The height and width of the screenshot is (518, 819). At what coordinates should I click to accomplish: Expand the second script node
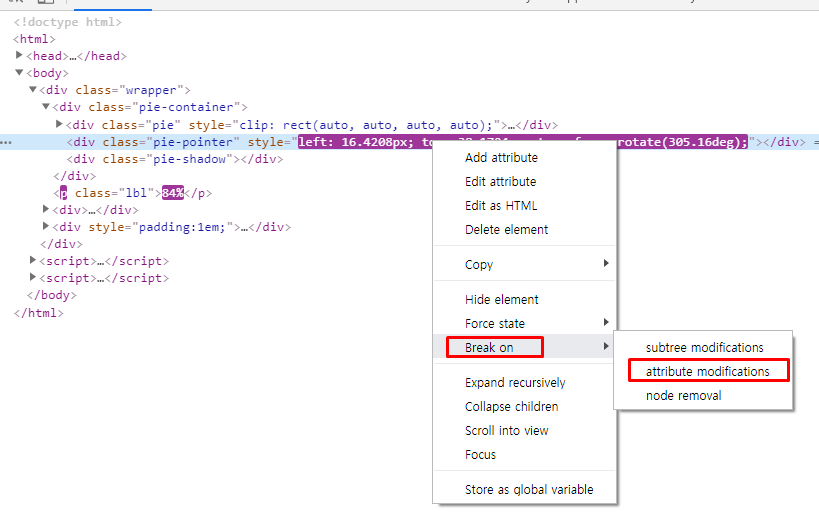click(x=32, y=277)
